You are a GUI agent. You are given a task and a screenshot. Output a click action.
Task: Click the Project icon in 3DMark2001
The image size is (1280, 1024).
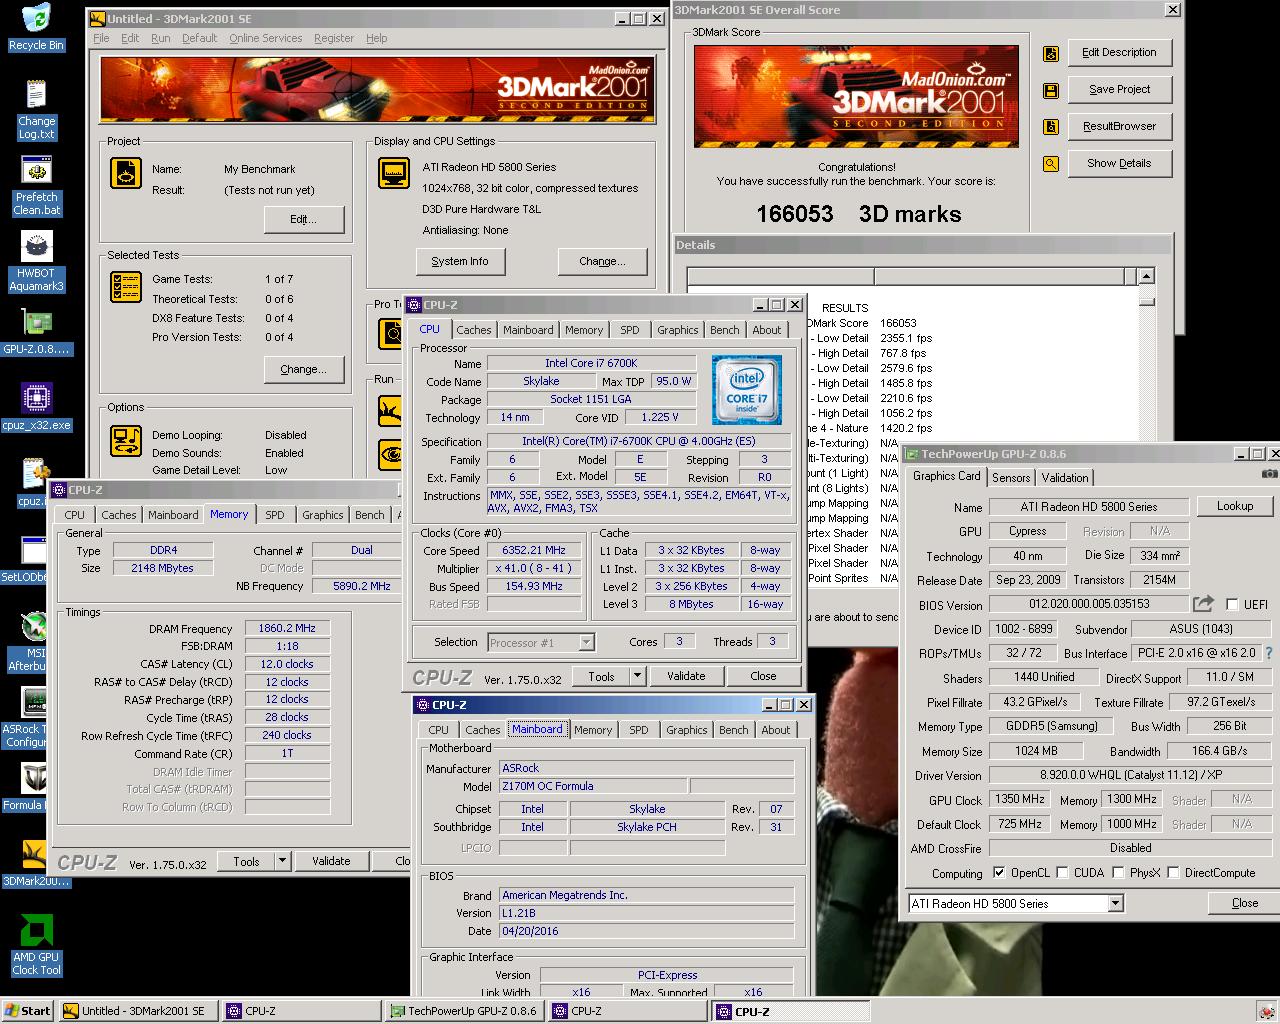coord(126,172)
